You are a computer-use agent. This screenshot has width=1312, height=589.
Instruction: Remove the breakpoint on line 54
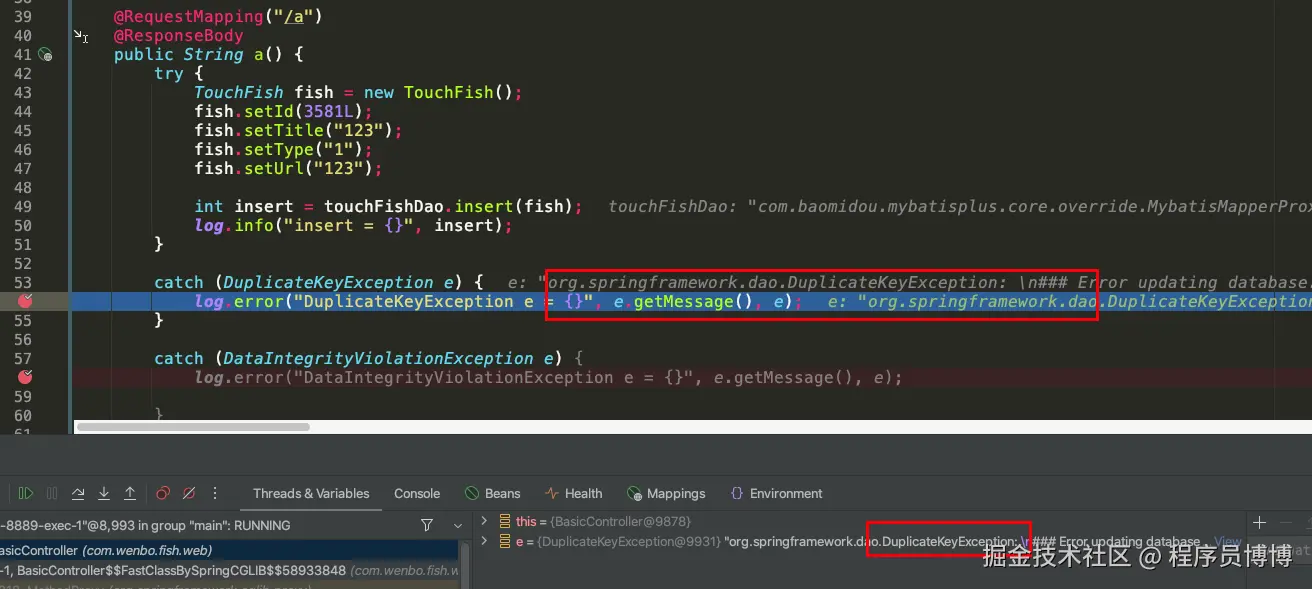26,301
